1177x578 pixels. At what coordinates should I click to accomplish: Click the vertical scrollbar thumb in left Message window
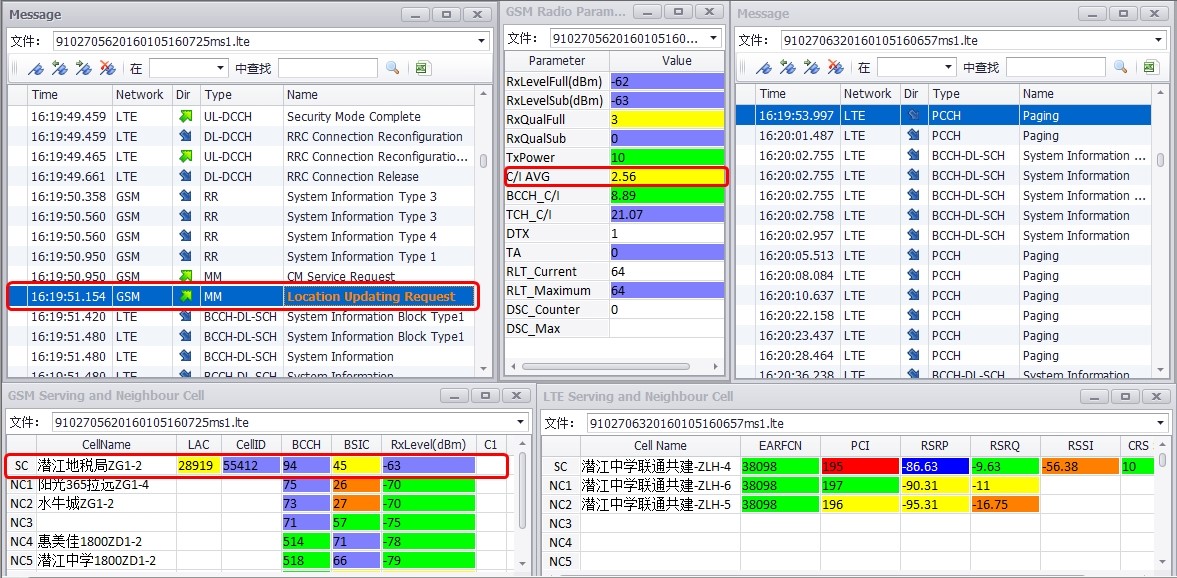tap(484, 161)
